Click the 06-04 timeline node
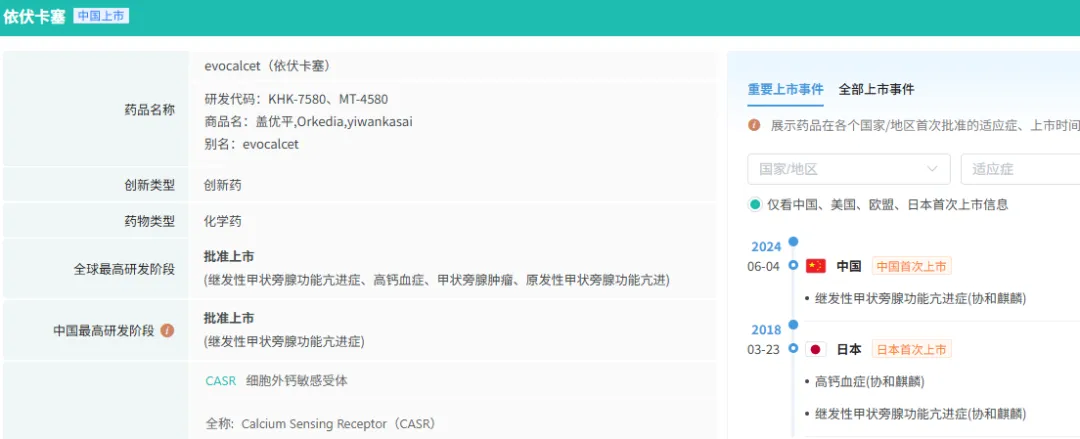This screenshot has height=439, width=1080. pyautogui.click(x=793, y=265)
